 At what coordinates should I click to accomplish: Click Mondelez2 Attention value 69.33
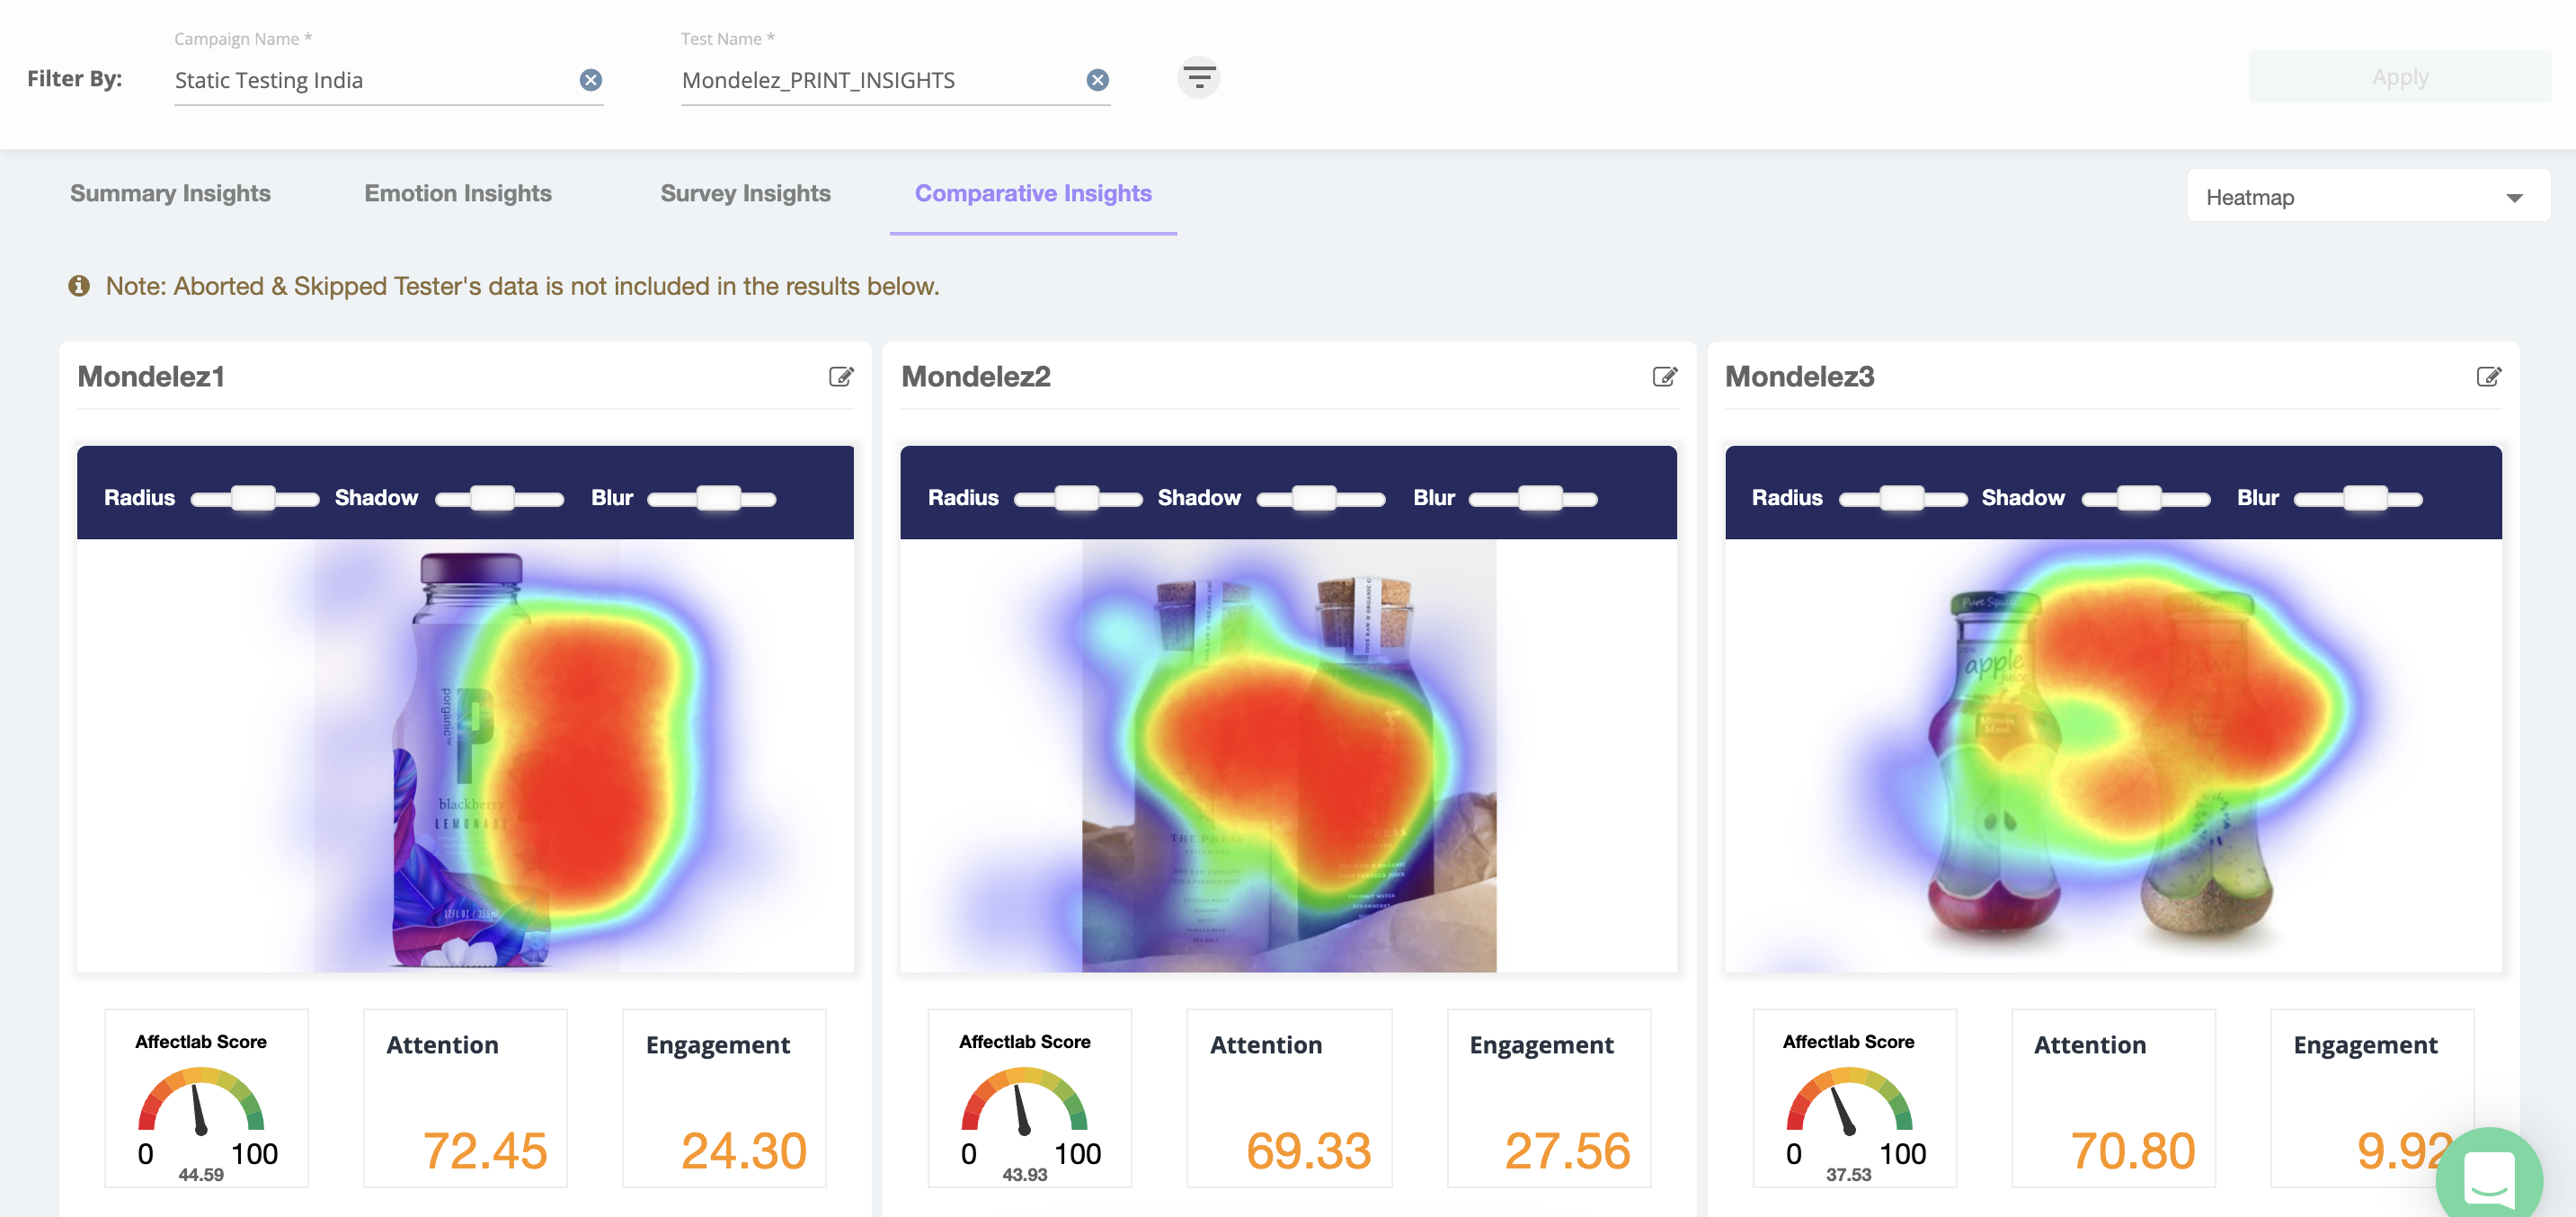[1308, 1151]
